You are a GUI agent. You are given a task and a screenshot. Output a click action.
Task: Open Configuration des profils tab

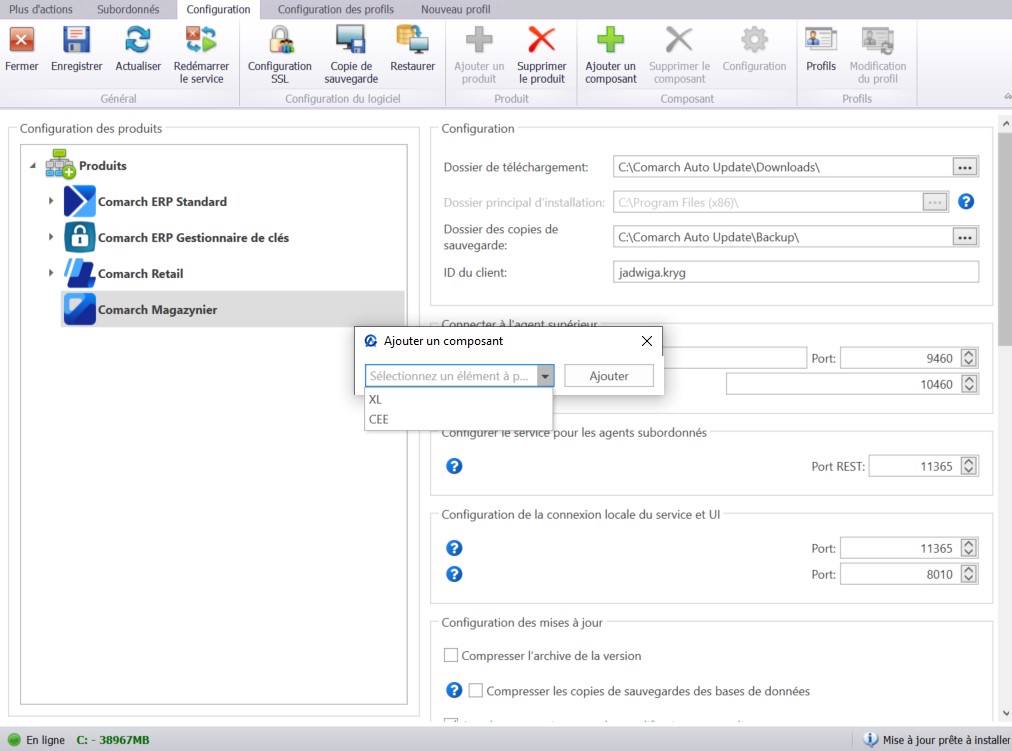pyautogui.click(x=336, y=9)
